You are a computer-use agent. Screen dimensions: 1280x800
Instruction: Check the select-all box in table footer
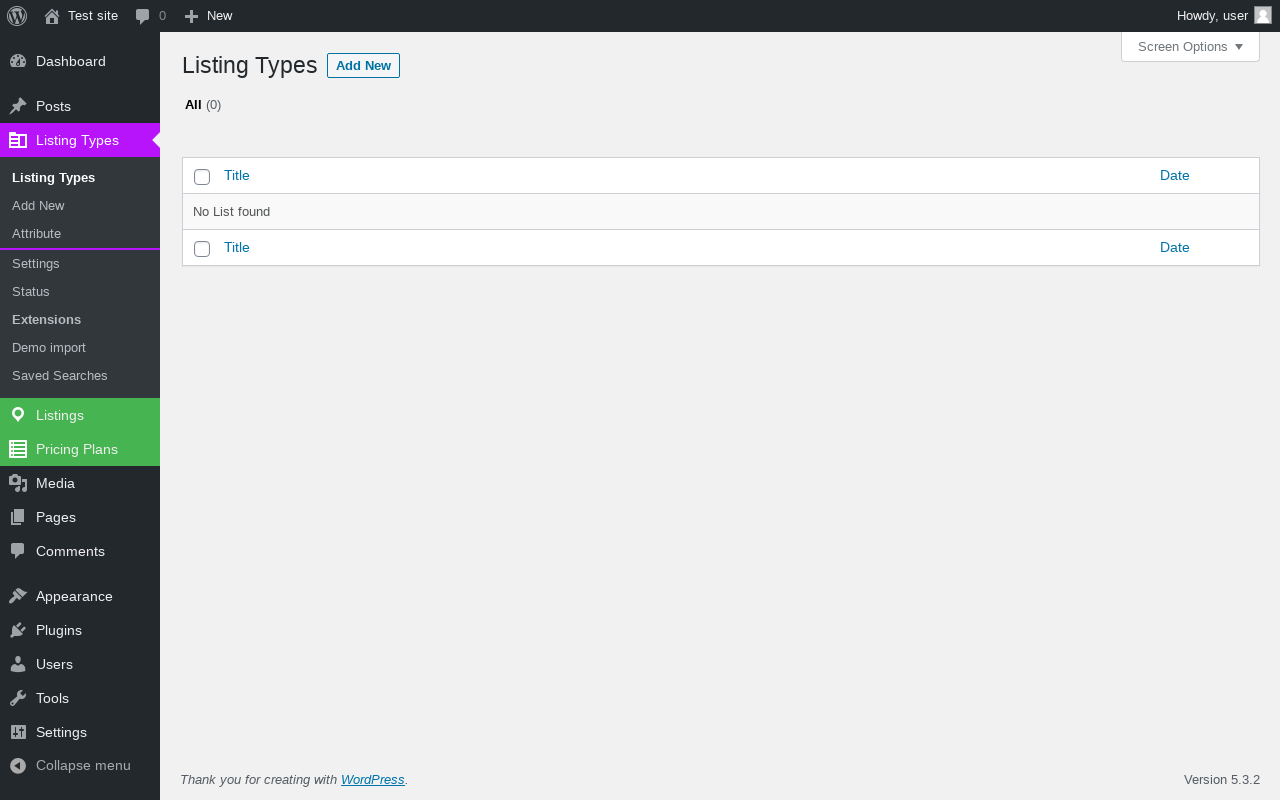[x=202, y=249]
